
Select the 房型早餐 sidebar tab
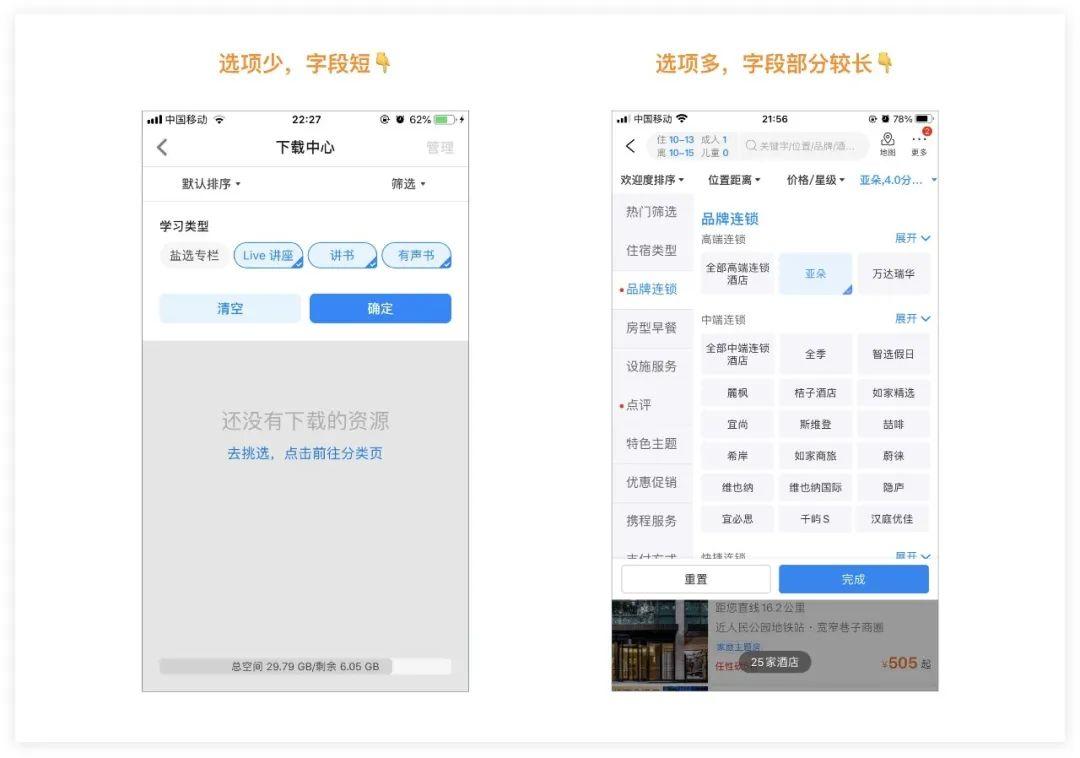tap(652, 328)
